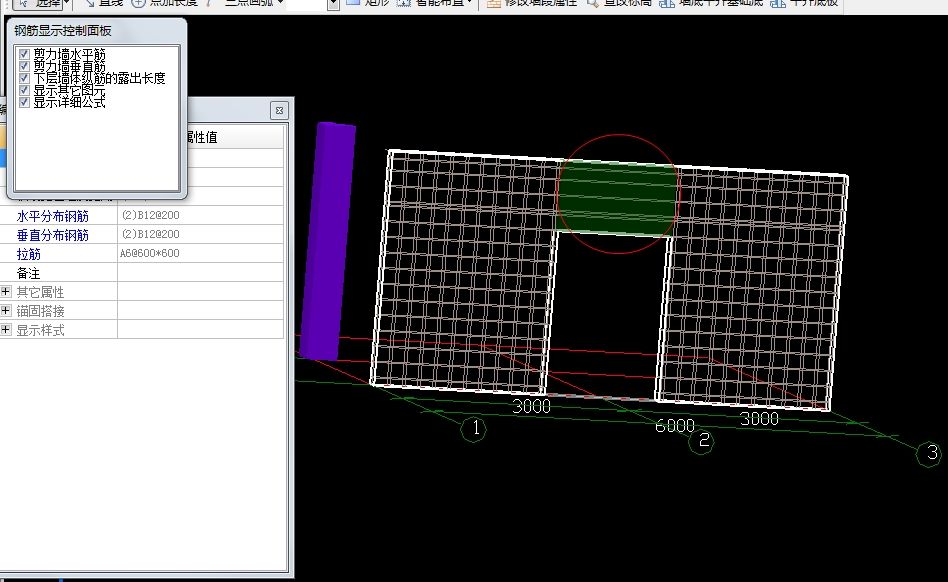Click the 修改墙段属性 toolbar icon
Viewport: 948px width, 582px height.
tap(527, 3)
